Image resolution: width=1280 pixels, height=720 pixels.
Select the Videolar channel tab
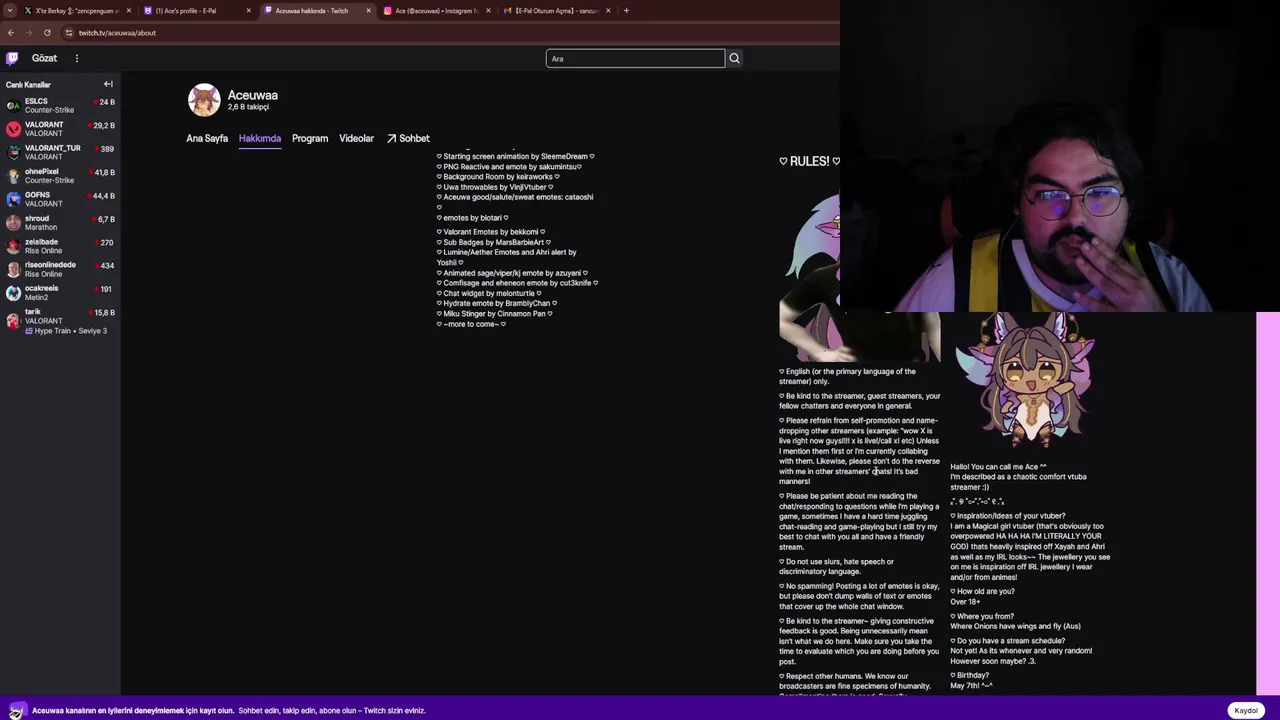(356, 138)
